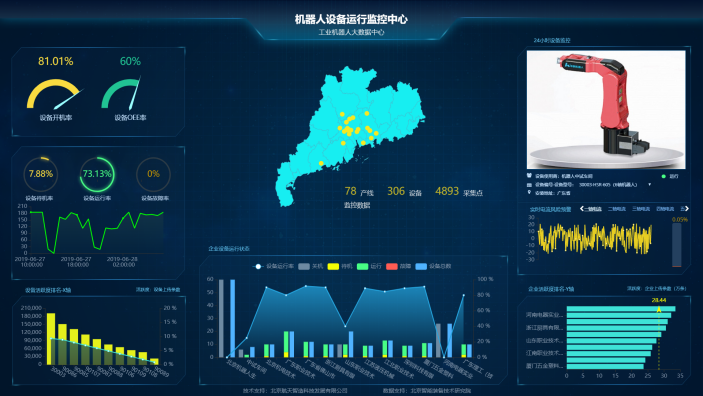Image resolution: width=703 pixels, height=396 pixels.
Task: Click the factory icon beside 设备使用商
Action: click(529, 176)
